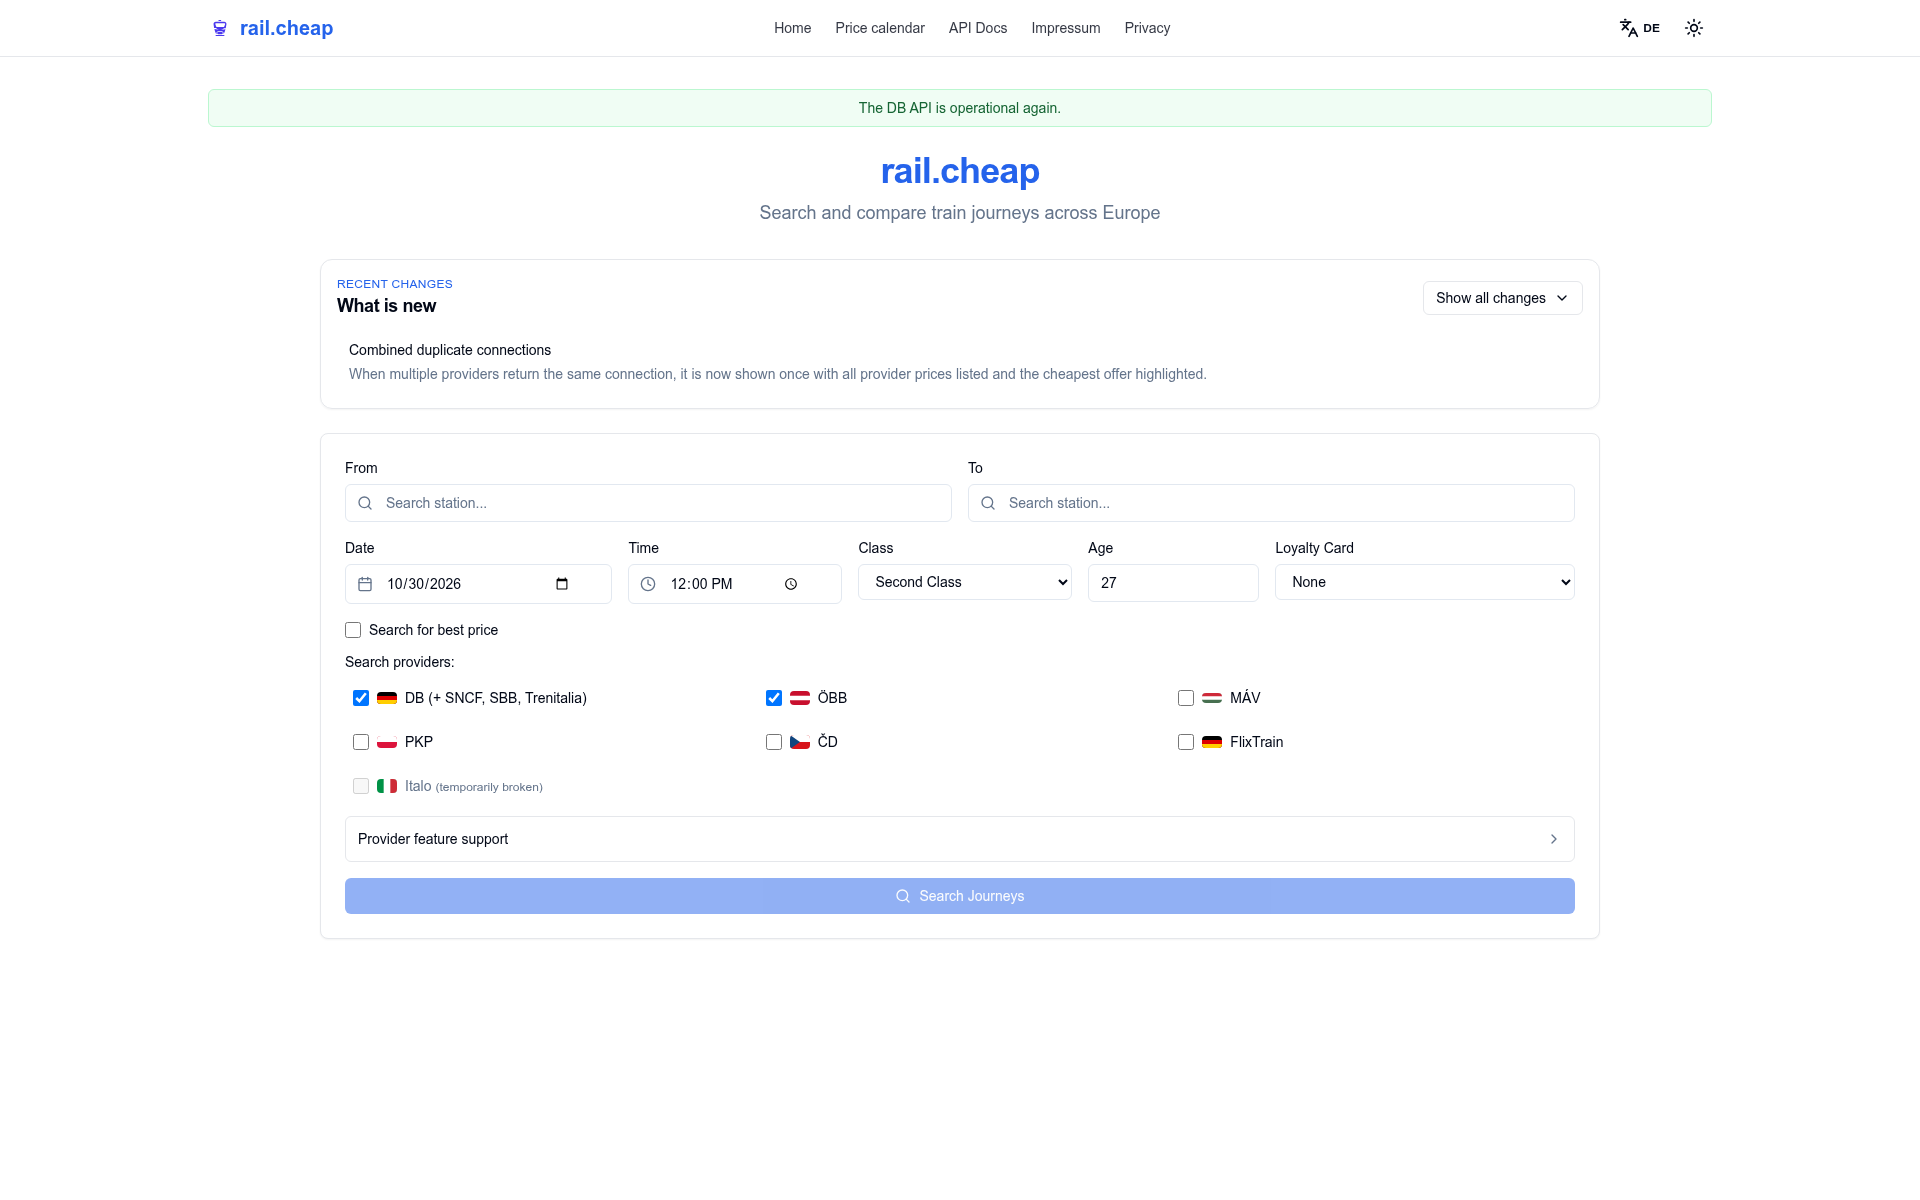Open API Docs from the navigation

pyautogui.click(x=978, y=28)
